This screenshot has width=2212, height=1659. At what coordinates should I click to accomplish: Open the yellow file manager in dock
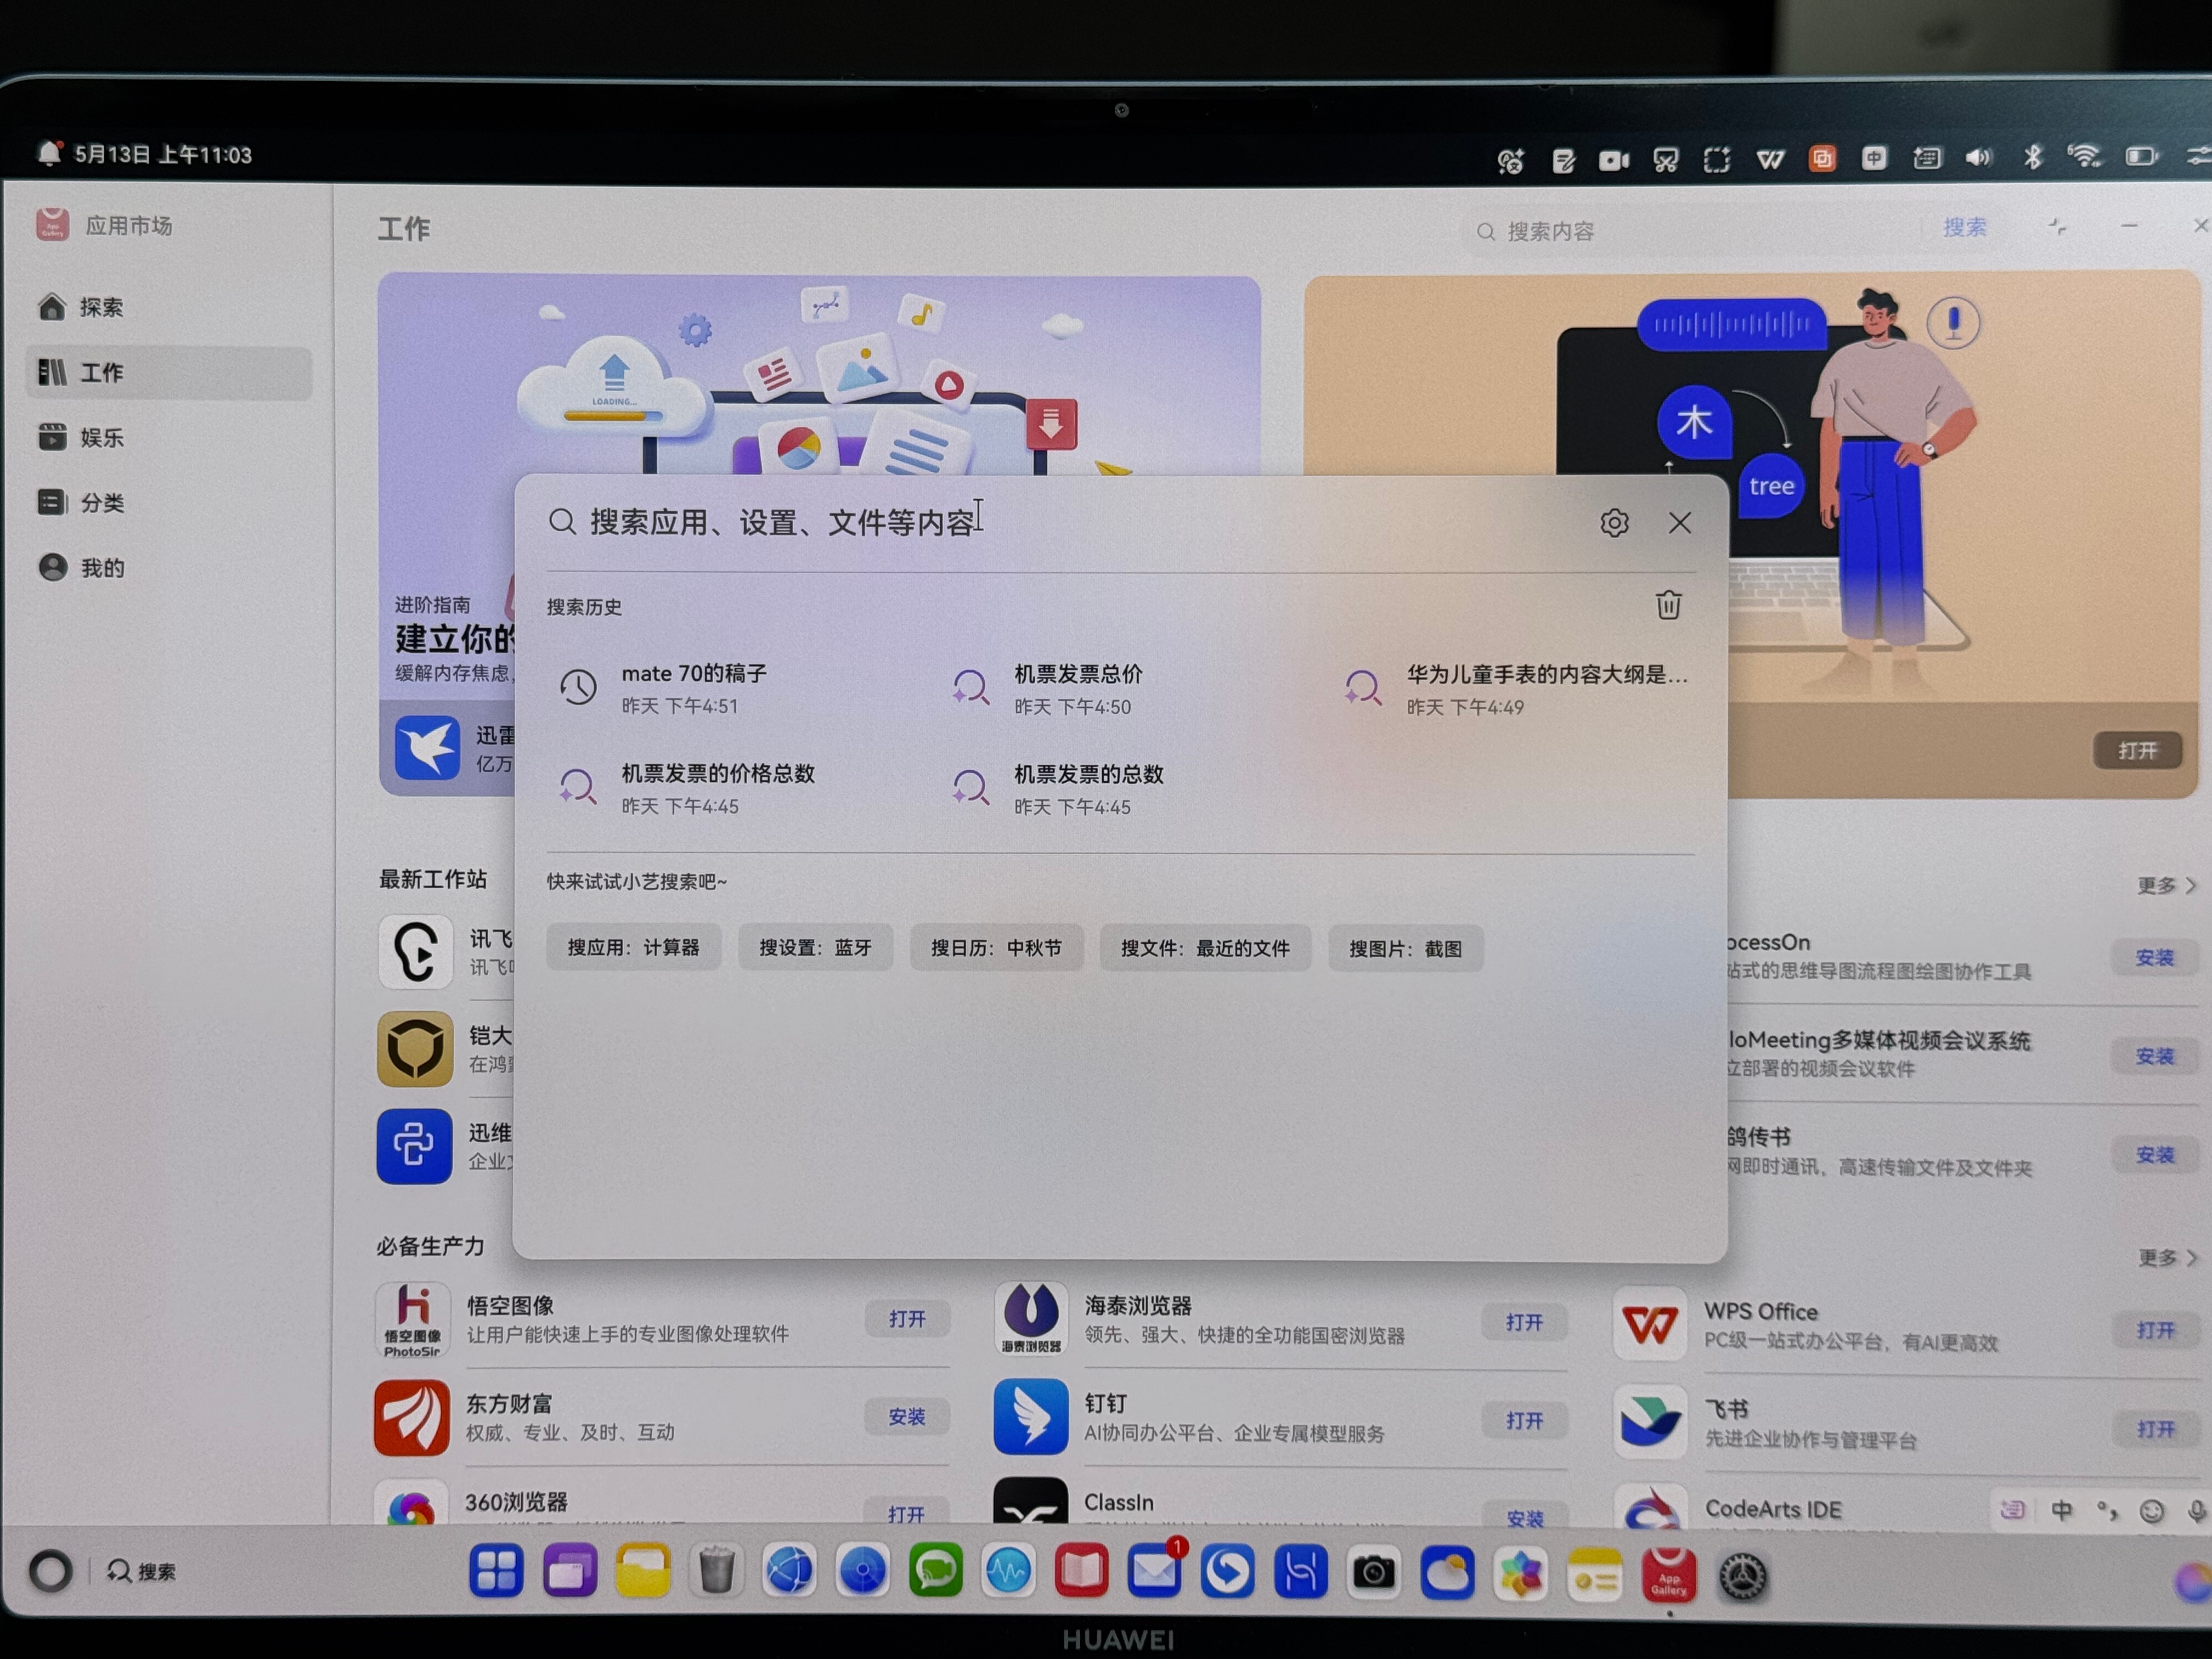pyautogui.click(x=642, y=1570)
